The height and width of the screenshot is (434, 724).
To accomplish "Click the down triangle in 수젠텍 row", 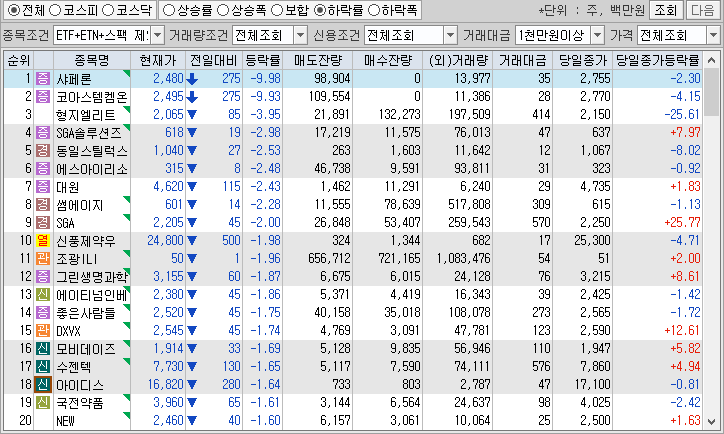I will [192, 367].
